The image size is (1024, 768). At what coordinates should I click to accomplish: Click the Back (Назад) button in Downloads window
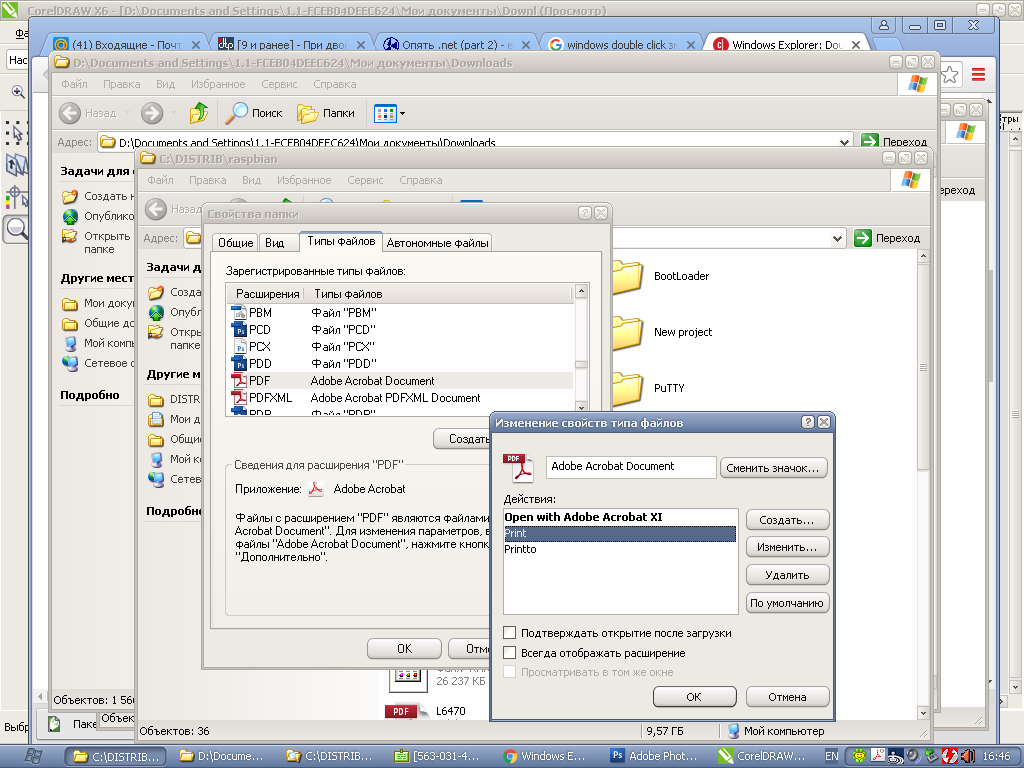pos(88,113)
